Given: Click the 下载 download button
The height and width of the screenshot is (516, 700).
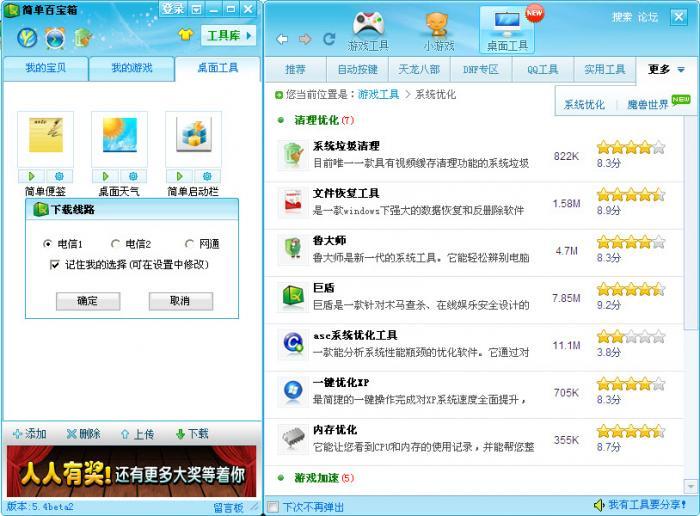Looking at the screenshot, I should pos(192,433).
